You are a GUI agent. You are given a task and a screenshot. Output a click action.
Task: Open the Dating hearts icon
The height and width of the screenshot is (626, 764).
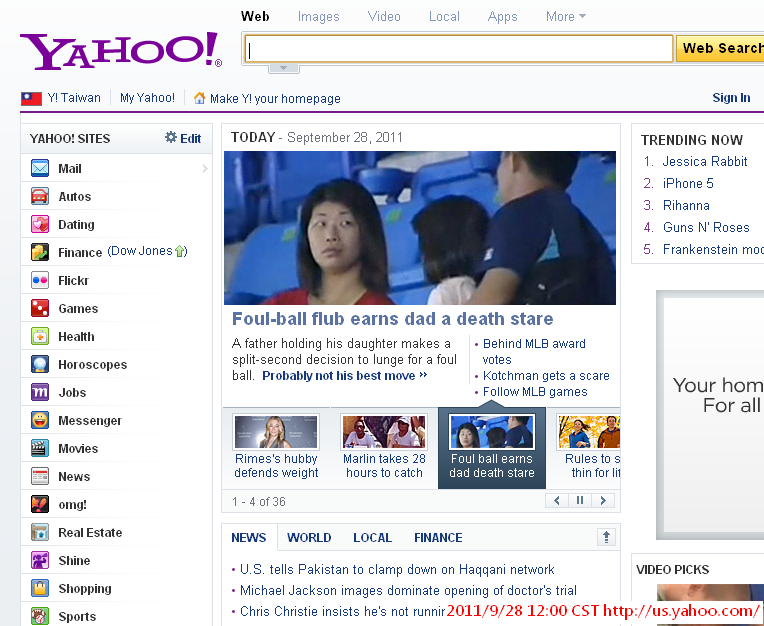coord(40,224)
